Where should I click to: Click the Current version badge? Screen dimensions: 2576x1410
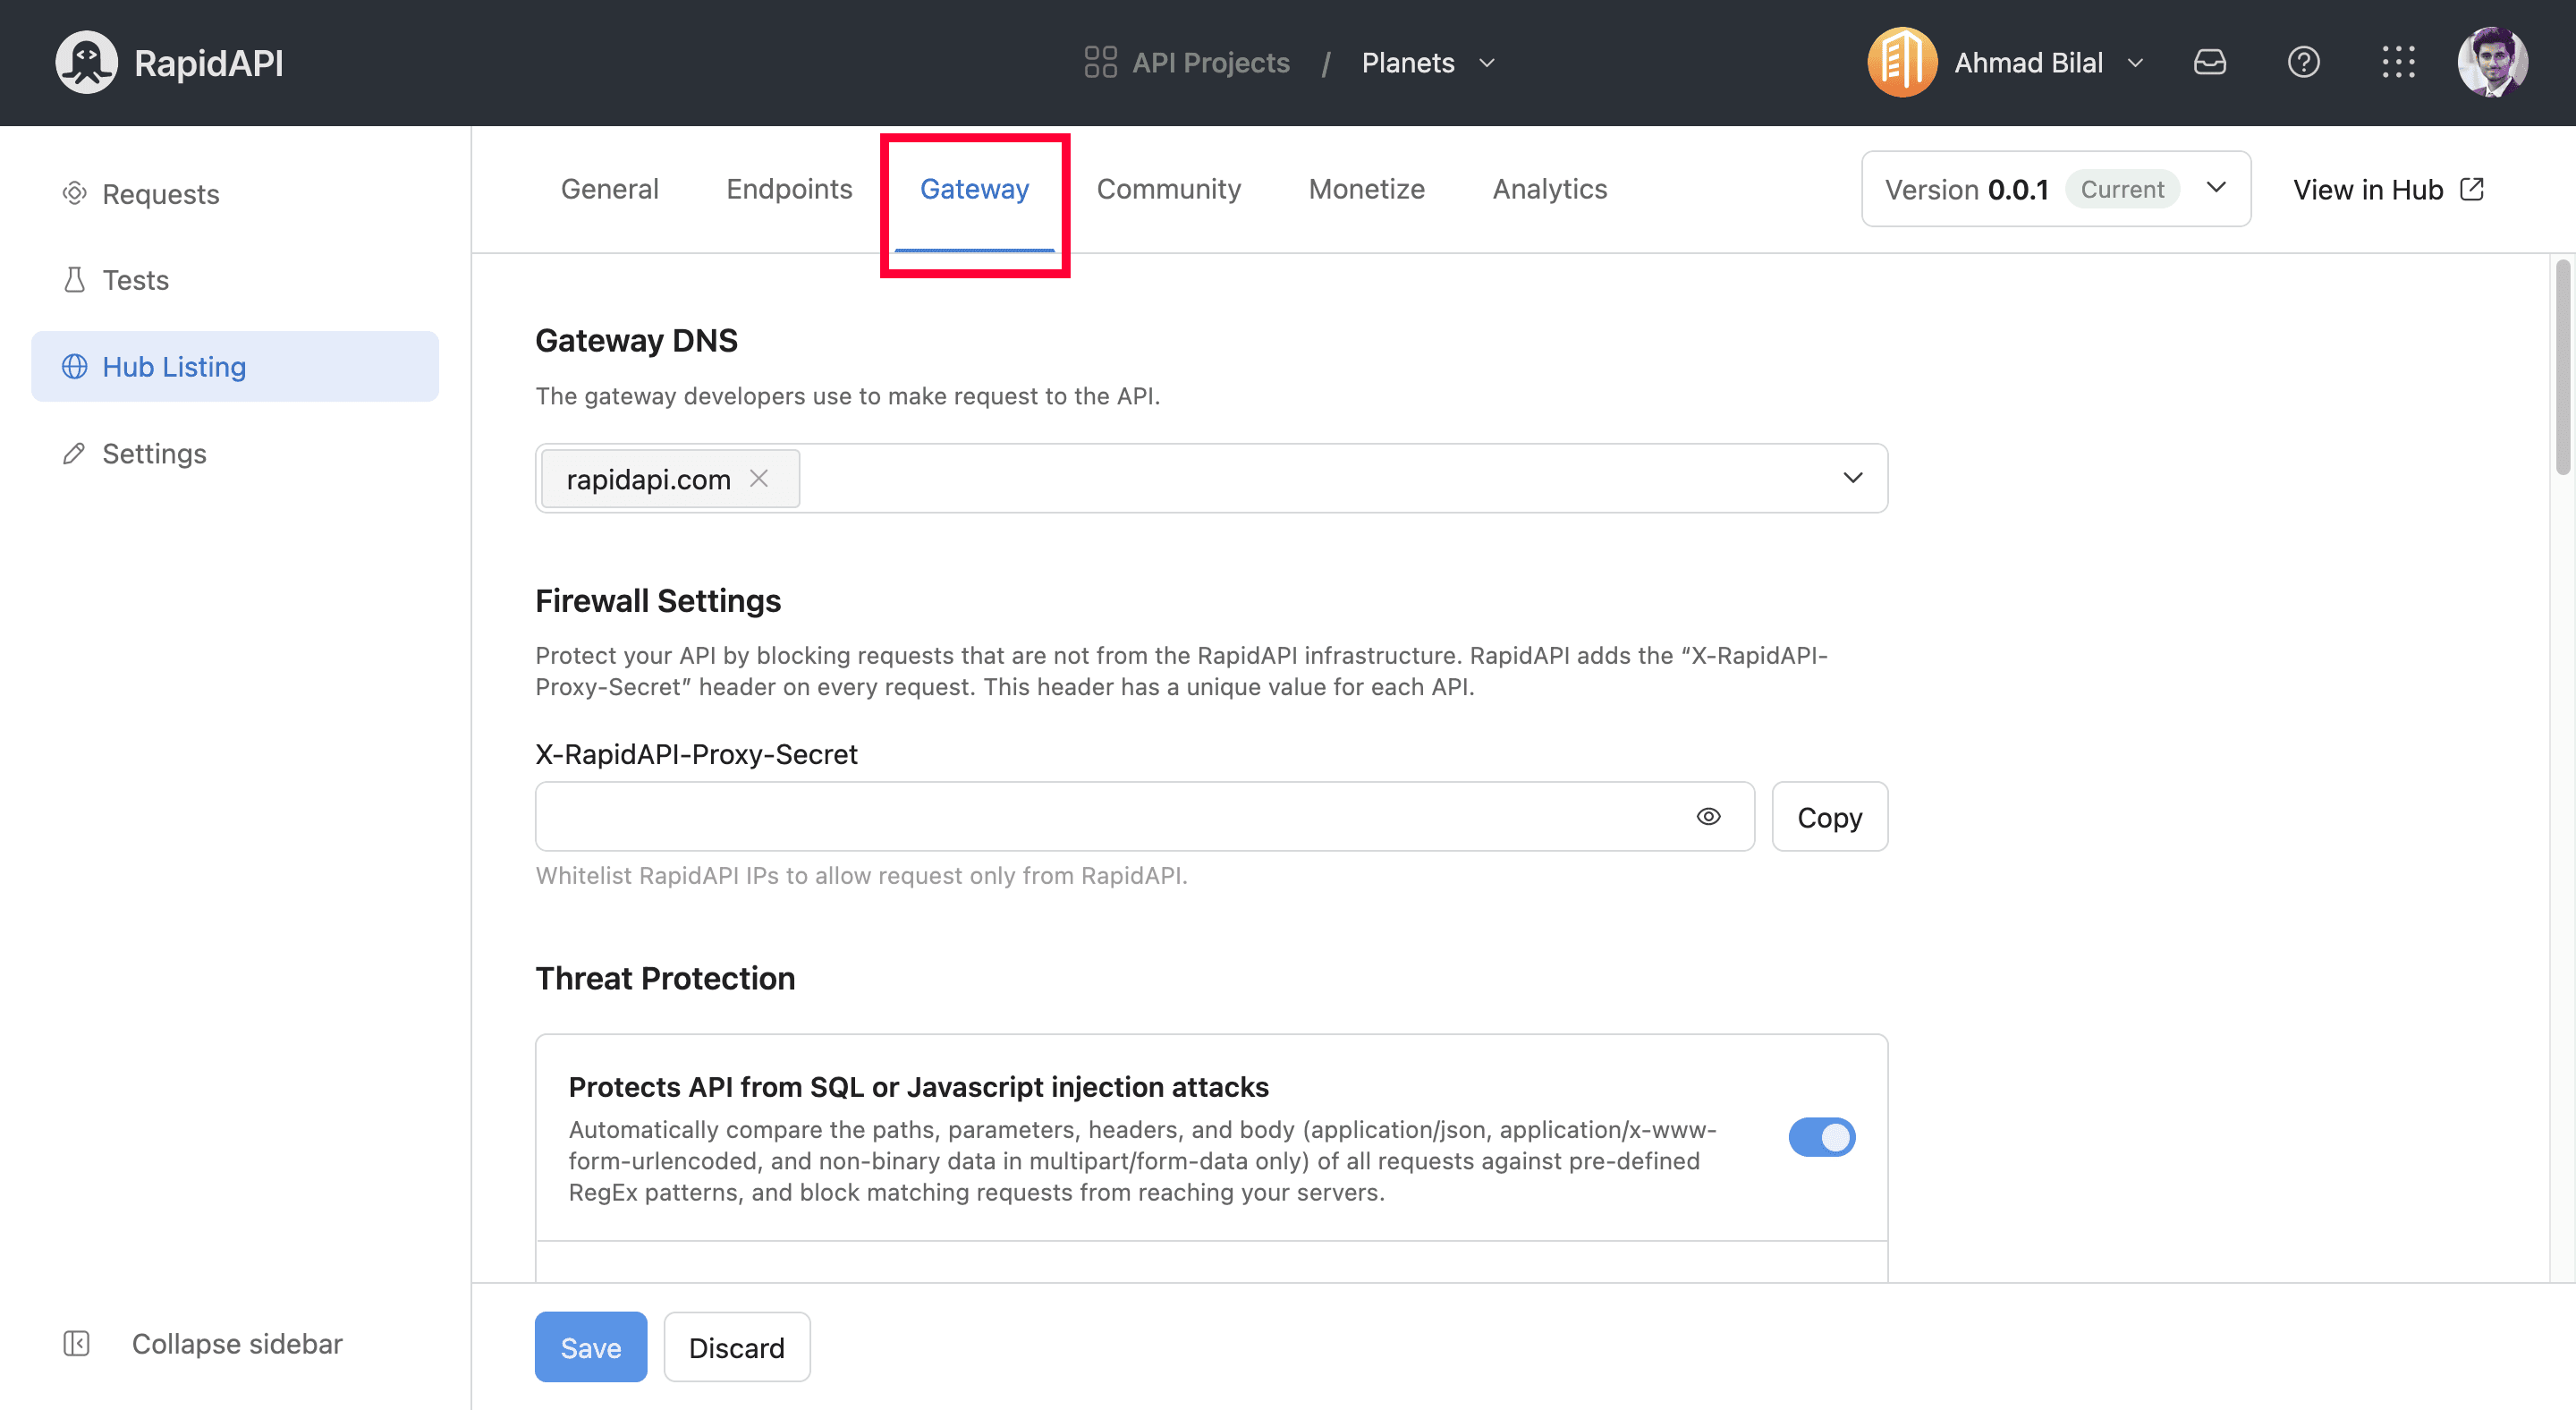2122,189
